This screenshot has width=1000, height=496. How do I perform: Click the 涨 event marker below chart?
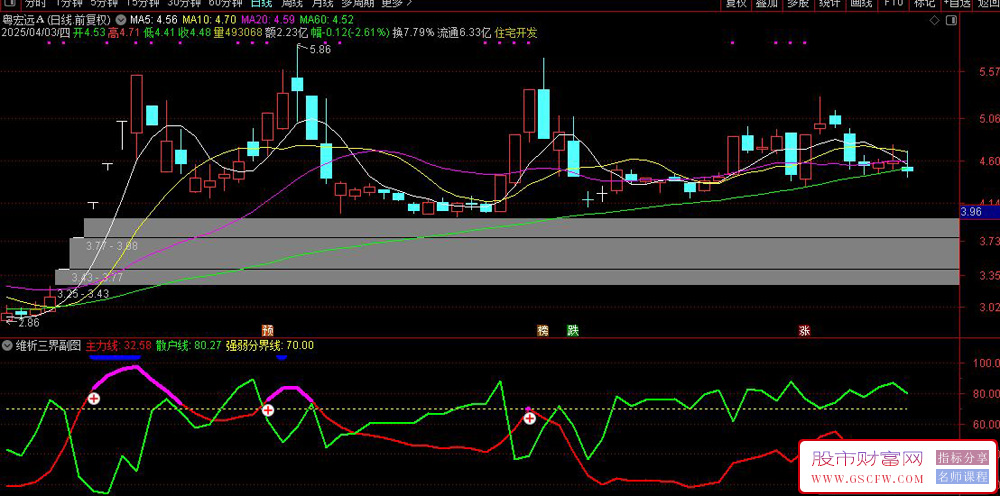pyautogui.click(x=803, y=330)
